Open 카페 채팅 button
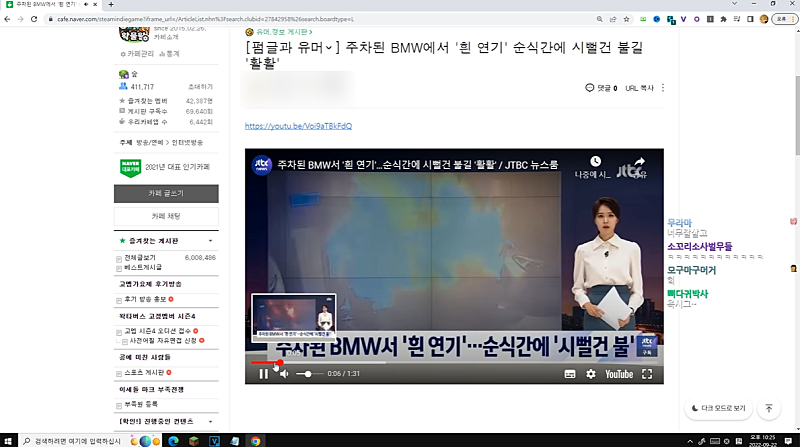The image size is (800, 447). tap(166, 216)
